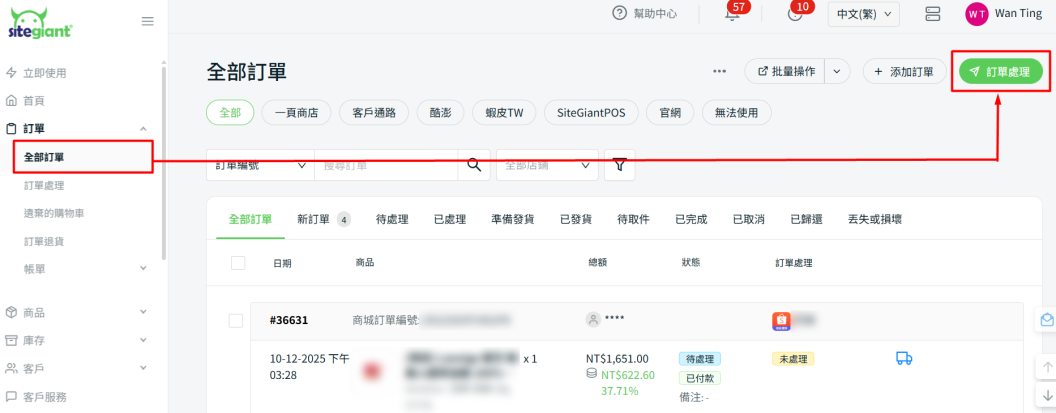The width and height of the screenshot is (1056, 413).
Task: Open the filter funnel icon
Action: click(x=619, y=165)
